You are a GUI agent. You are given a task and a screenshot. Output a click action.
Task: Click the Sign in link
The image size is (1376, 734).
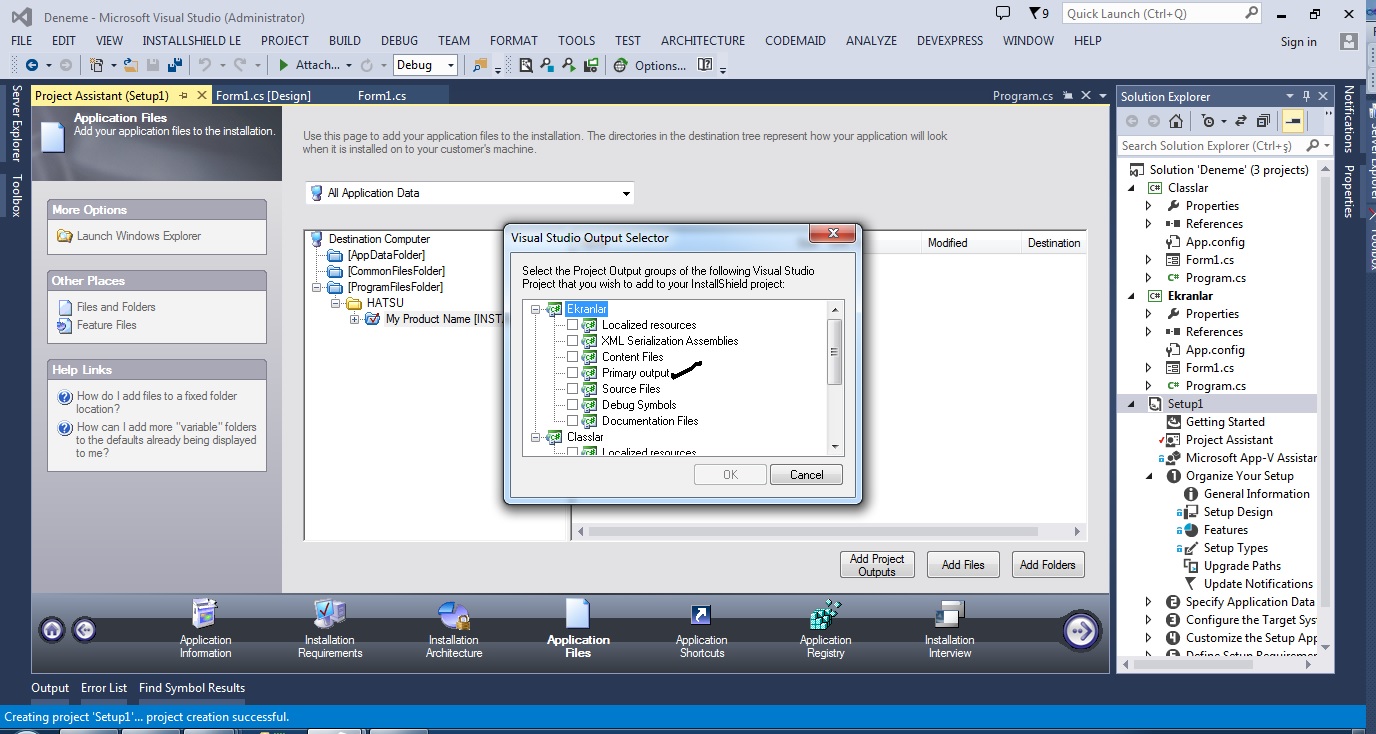1299,42
